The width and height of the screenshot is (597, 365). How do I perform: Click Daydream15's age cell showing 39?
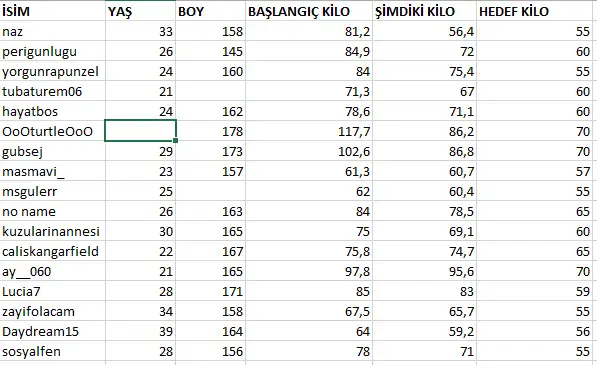140,331
